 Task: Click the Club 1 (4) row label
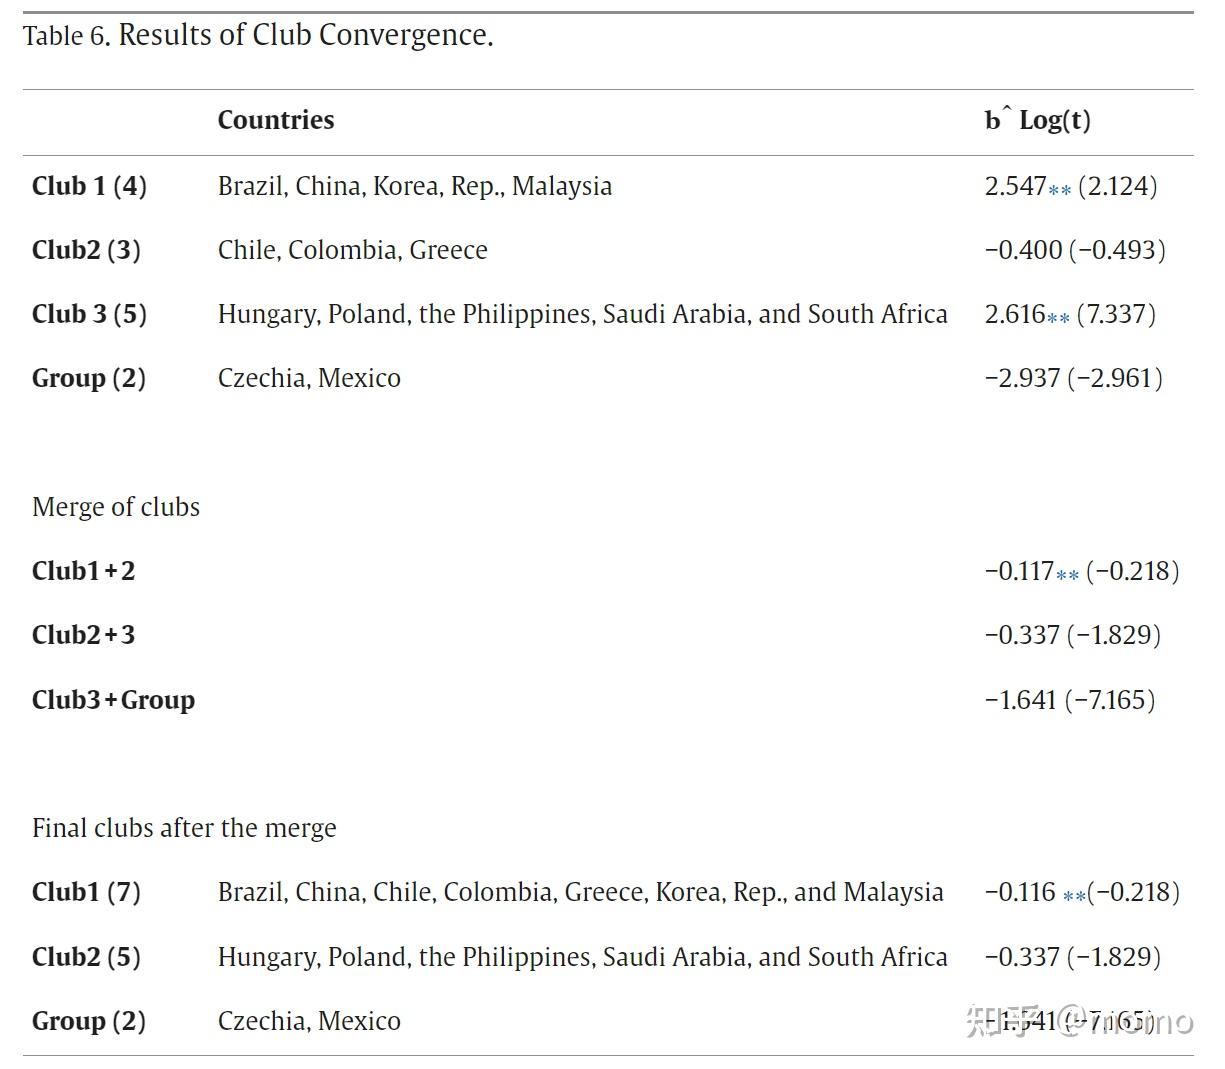89,186
